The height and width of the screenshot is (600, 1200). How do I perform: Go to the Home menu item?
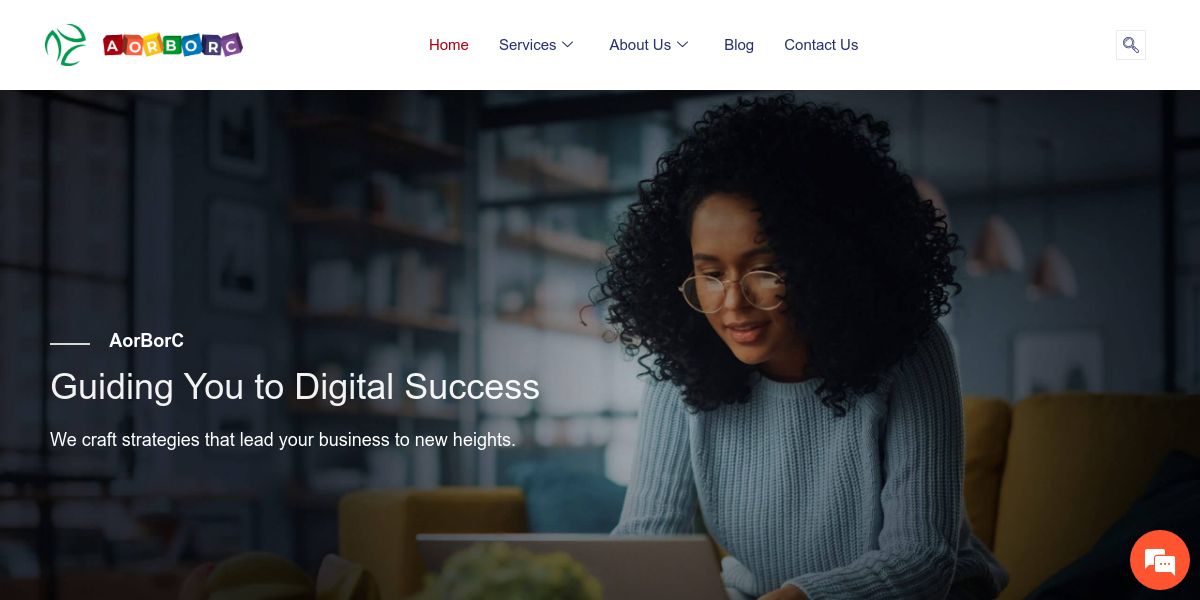click(449, 45)
